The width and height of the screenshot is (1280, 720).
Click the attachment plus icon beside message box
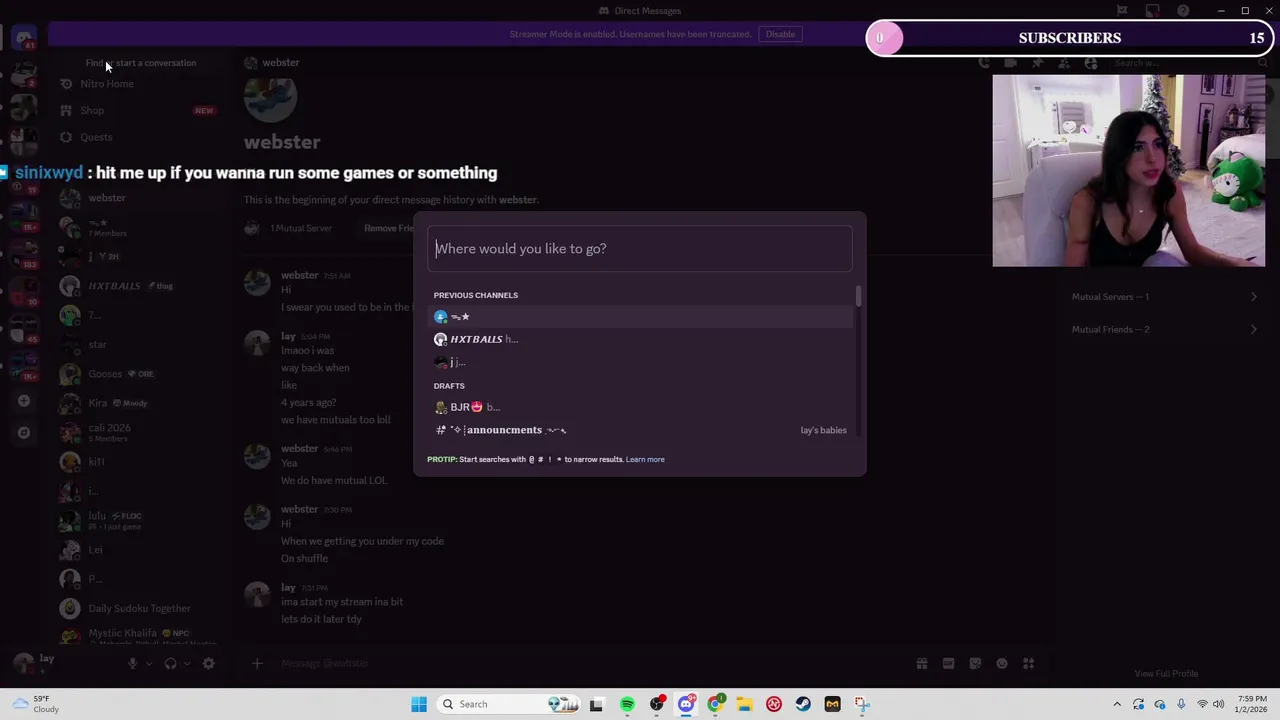click(x=257, y=663)
